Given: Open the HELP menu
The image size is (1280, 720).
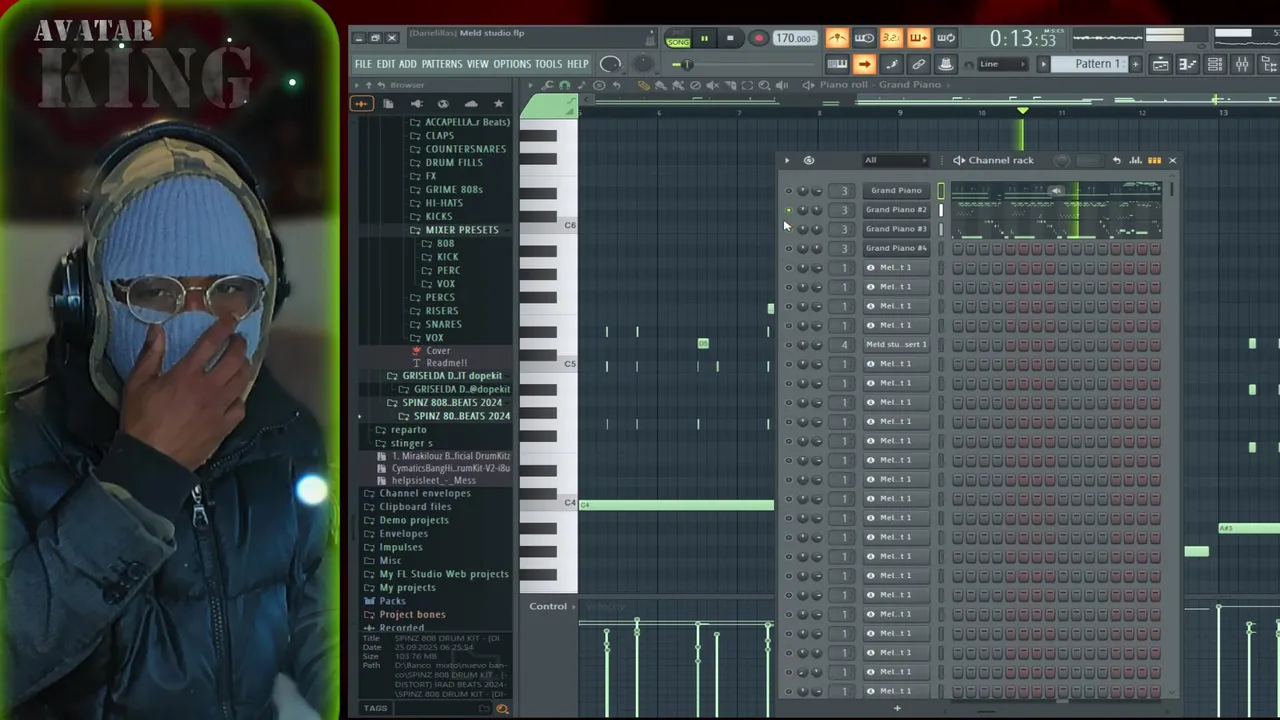Looking at the screenshot, I should tap(578, 64).
